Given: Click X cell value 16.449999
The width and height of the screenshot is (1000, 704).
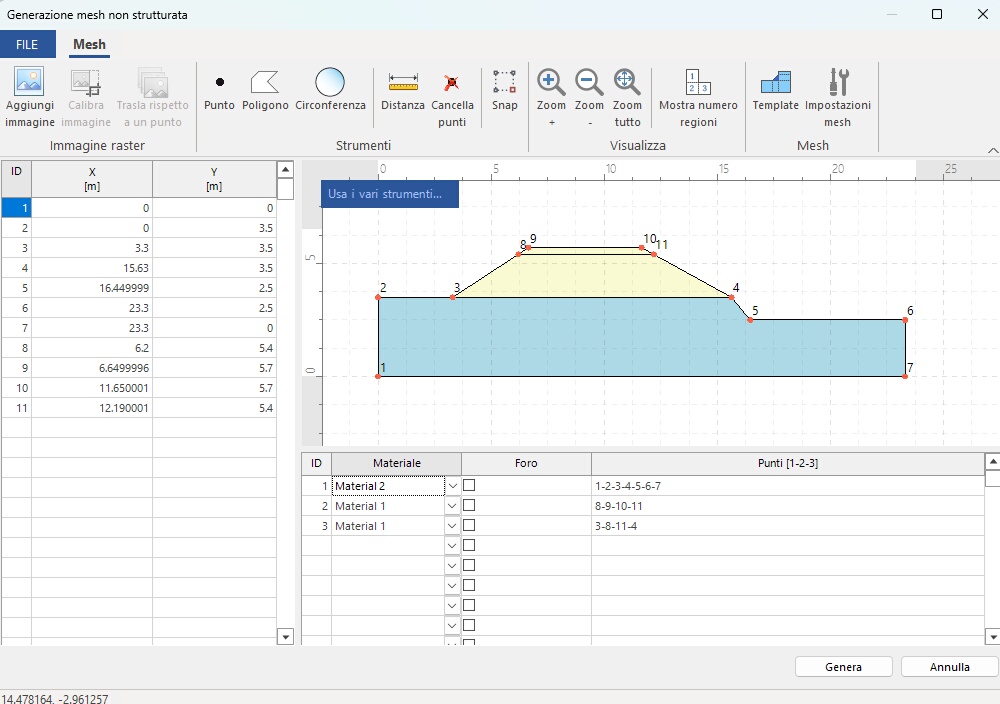Looking at the screenshot, I should pos(92,288).
